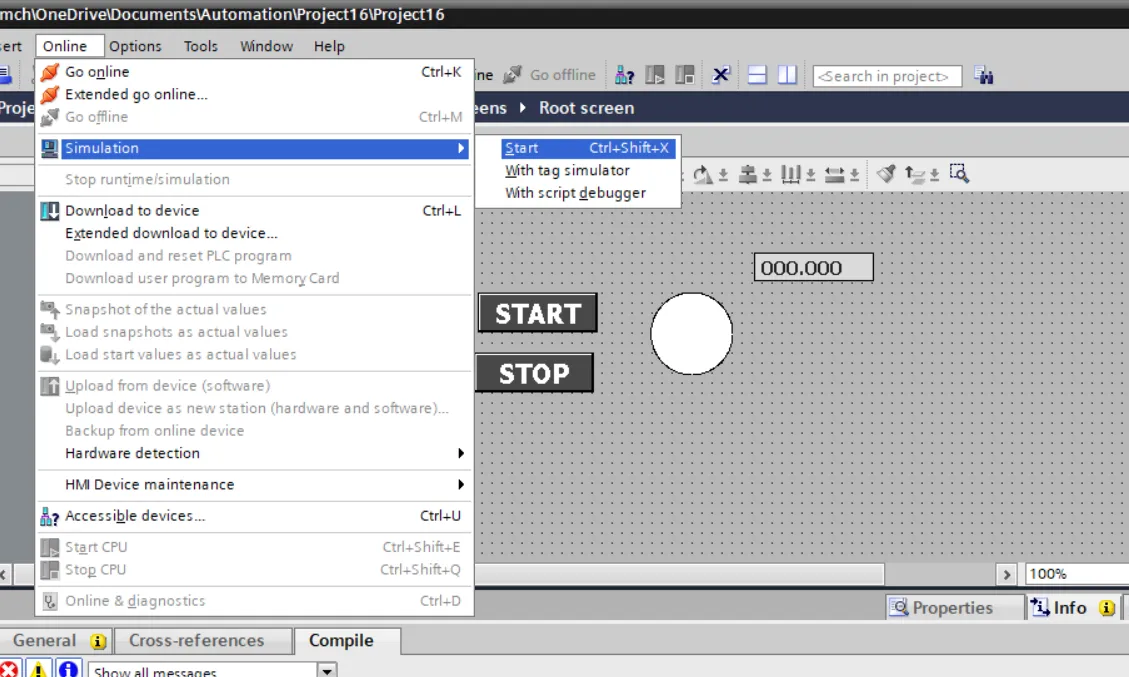The image size is (1129, 677).
Task: Select the format painter icon
Action: click(888, 173)
